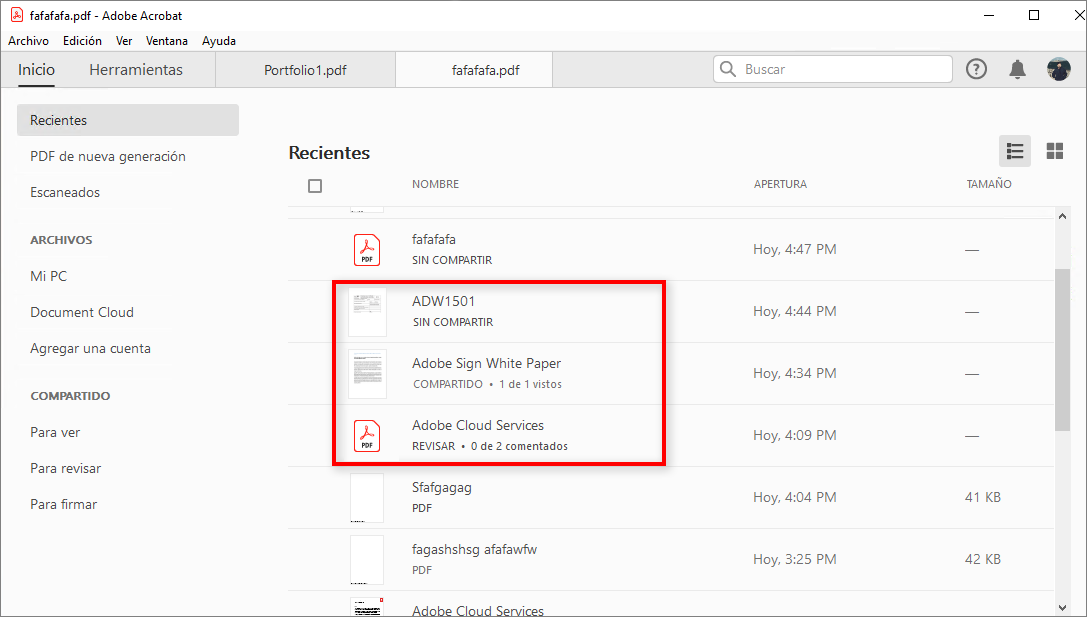Viewport: 1087px width, 617px height.
Task: Click COMPARTIDO 1 de 1 vistos status
Action: point(487,384)
